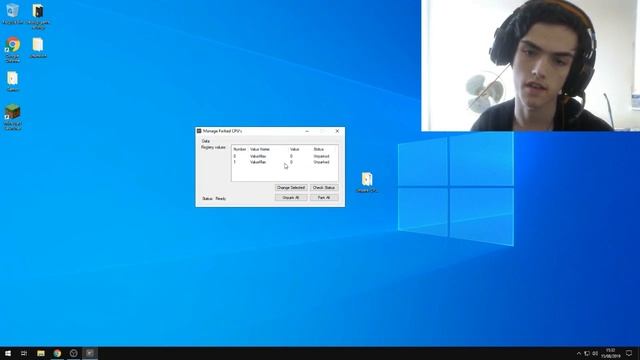Click the Check Status button

point(324,188)
